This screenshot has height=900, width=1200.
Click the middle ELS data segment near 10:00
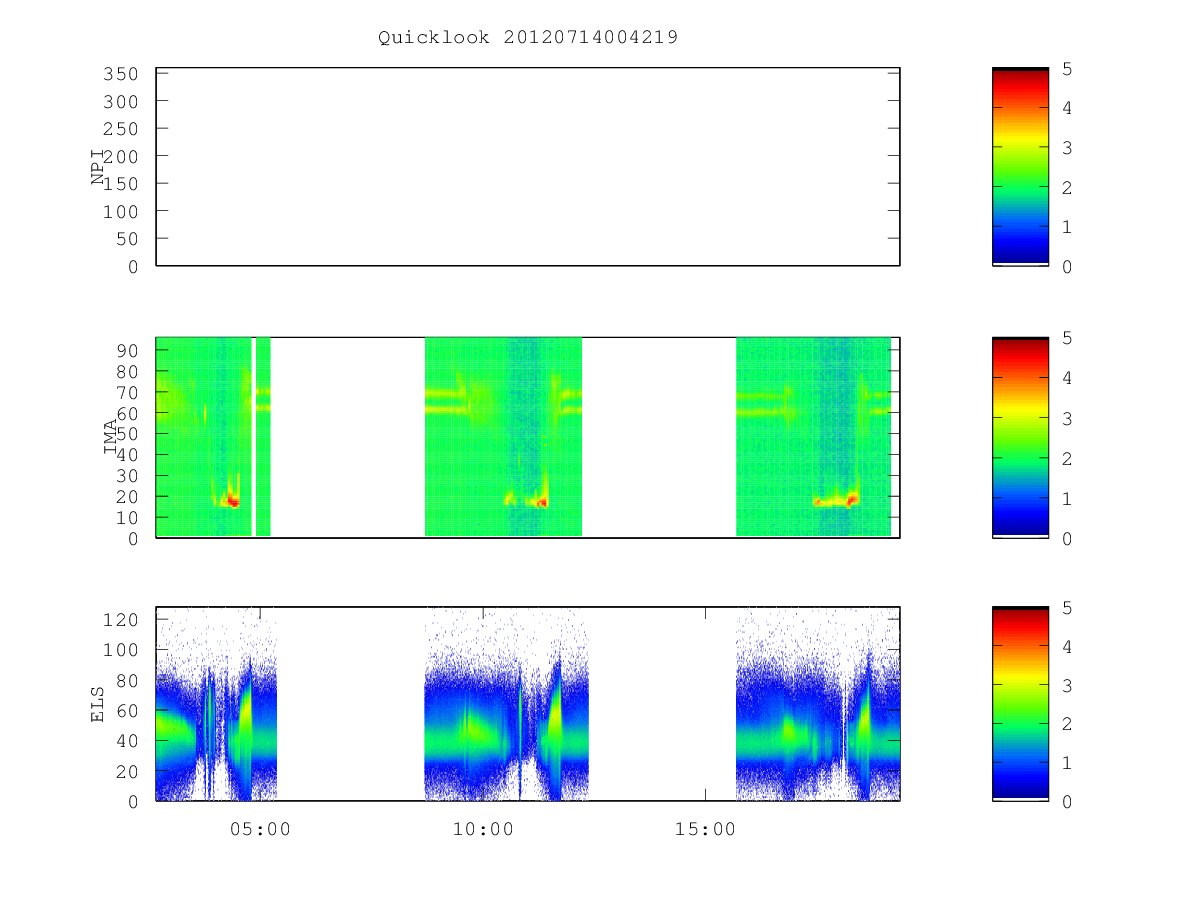coord(507,704)
